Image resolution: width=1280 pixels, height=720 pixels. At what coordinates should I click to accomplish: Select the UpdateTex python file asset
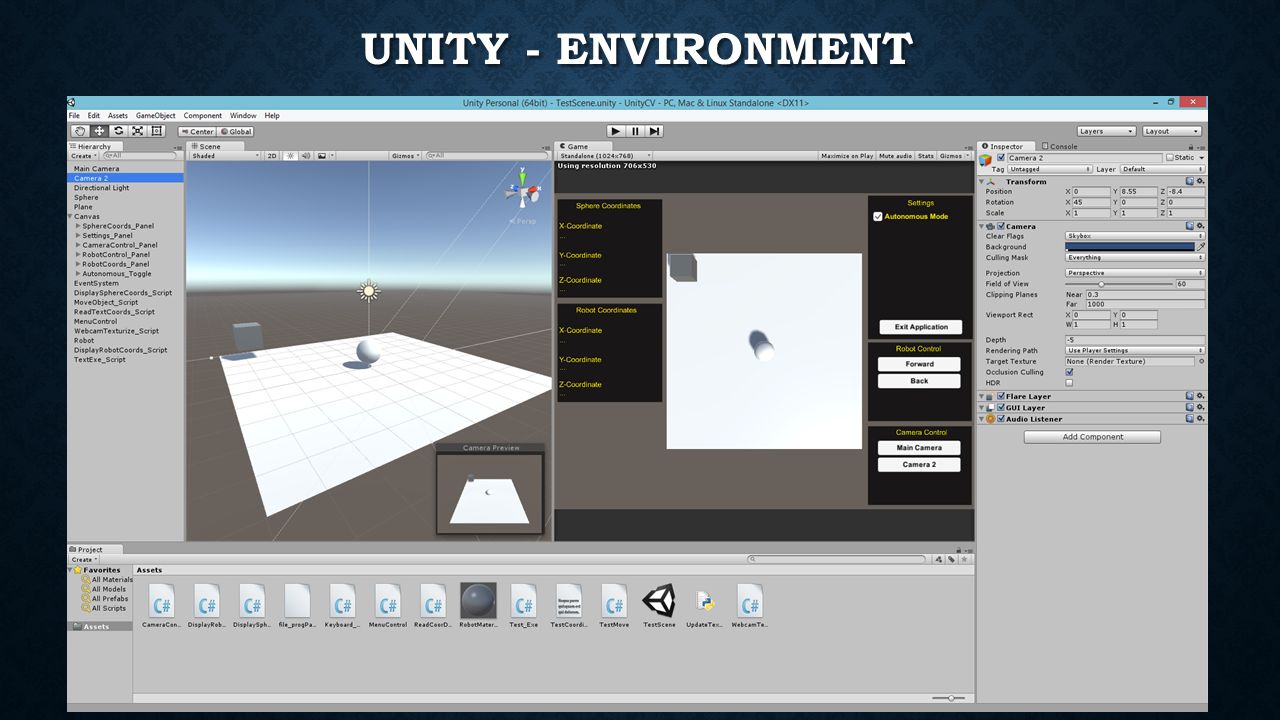pos(704,606)
